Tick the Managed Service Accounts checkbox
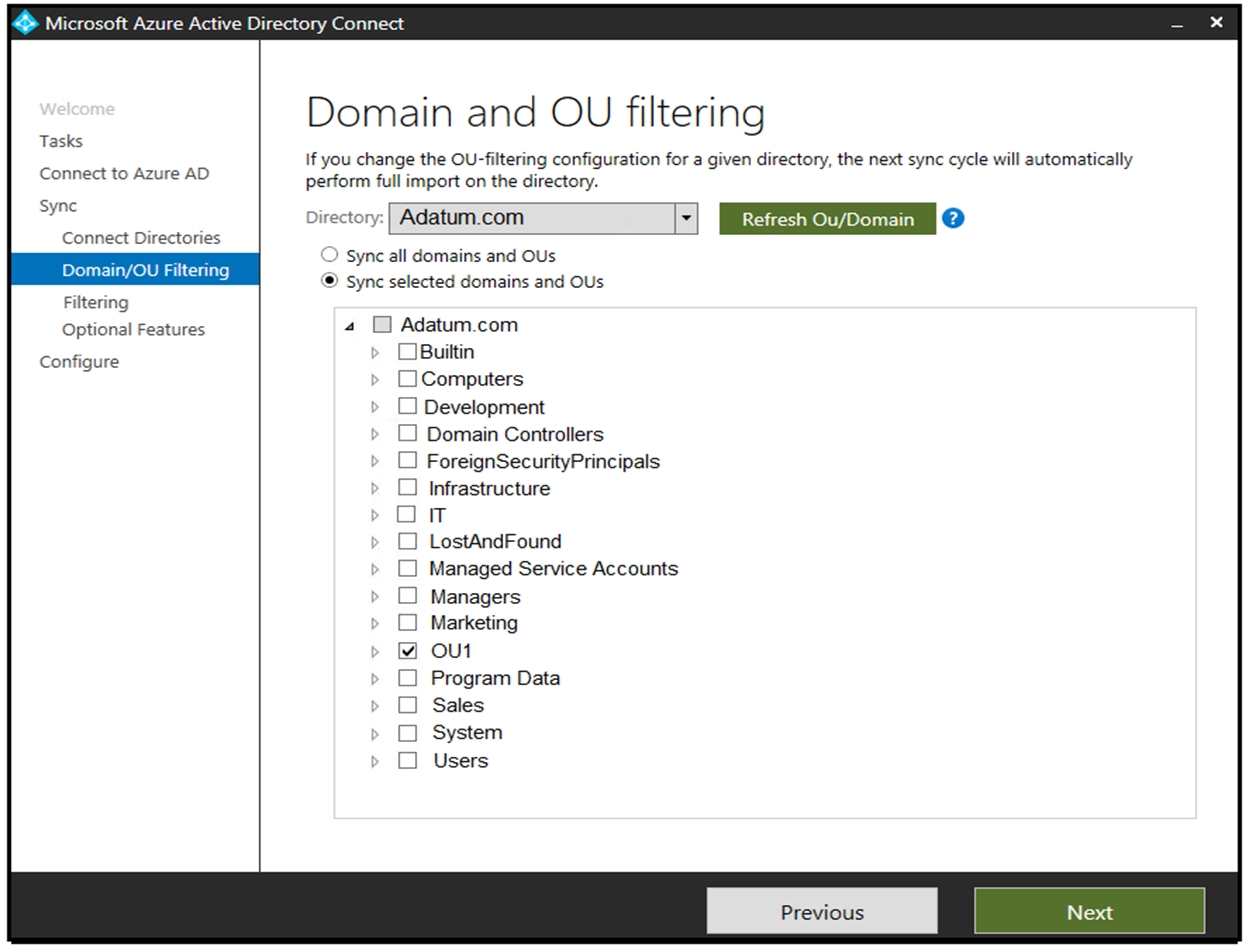1249x948 pixels. coord(407,568)
